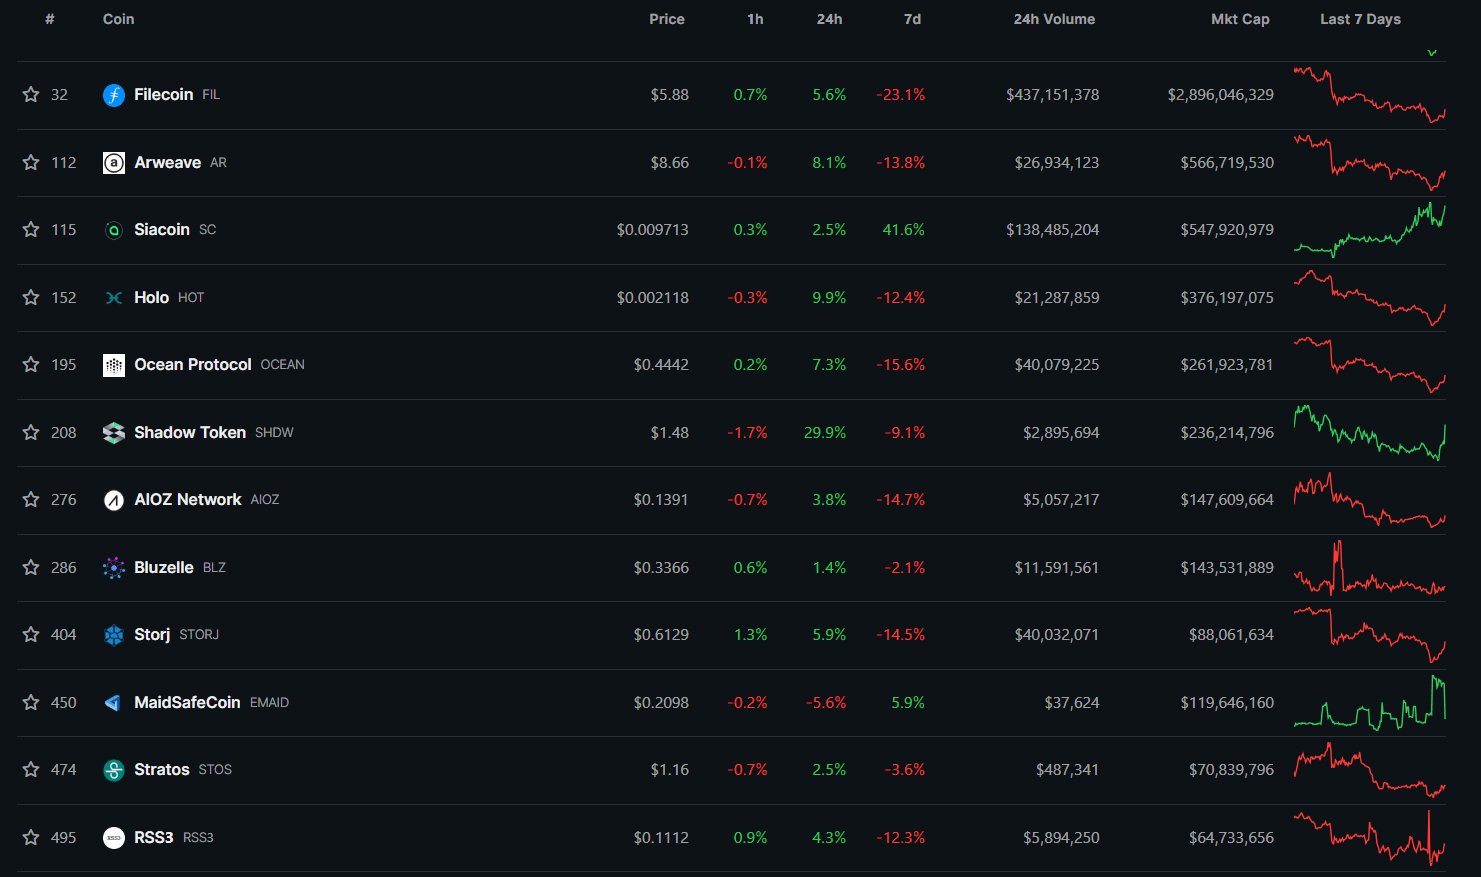Image resolution: width=1481 pixels, height=877 pixels.
Task: Open the Shadow Token link
Action: (x=190, y=432)
